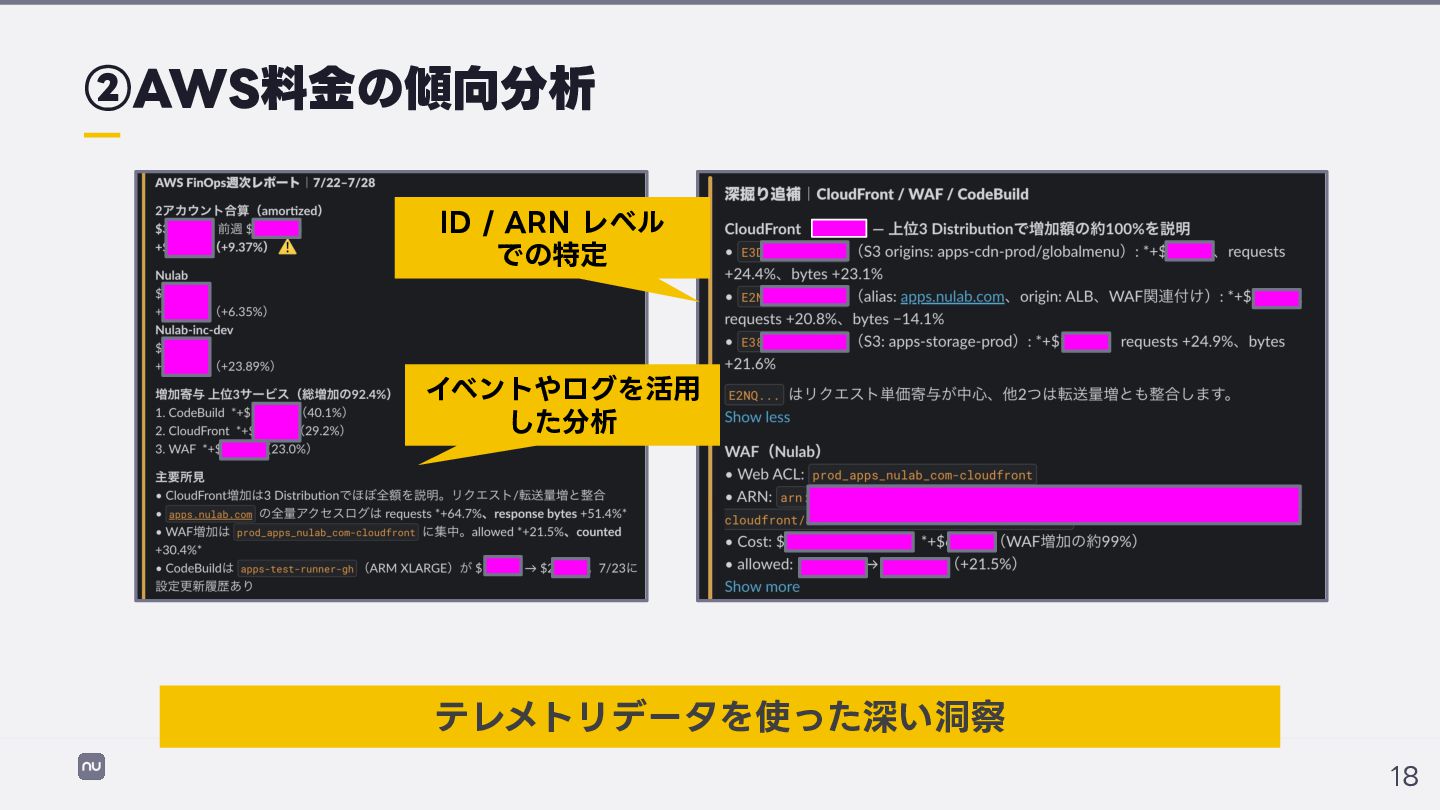Click the 深掘り追補 heading
Image resolution: width=1440 pixels, height=810 pixels.
[x=762, y=194]
